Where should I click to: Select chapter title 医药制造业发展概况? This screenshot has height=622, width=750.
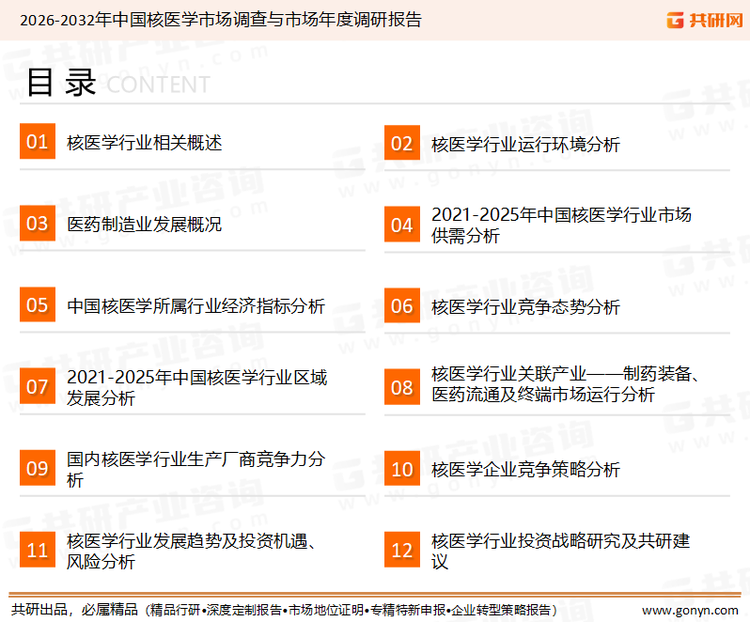pyautogui.click(x=144, y=224)
